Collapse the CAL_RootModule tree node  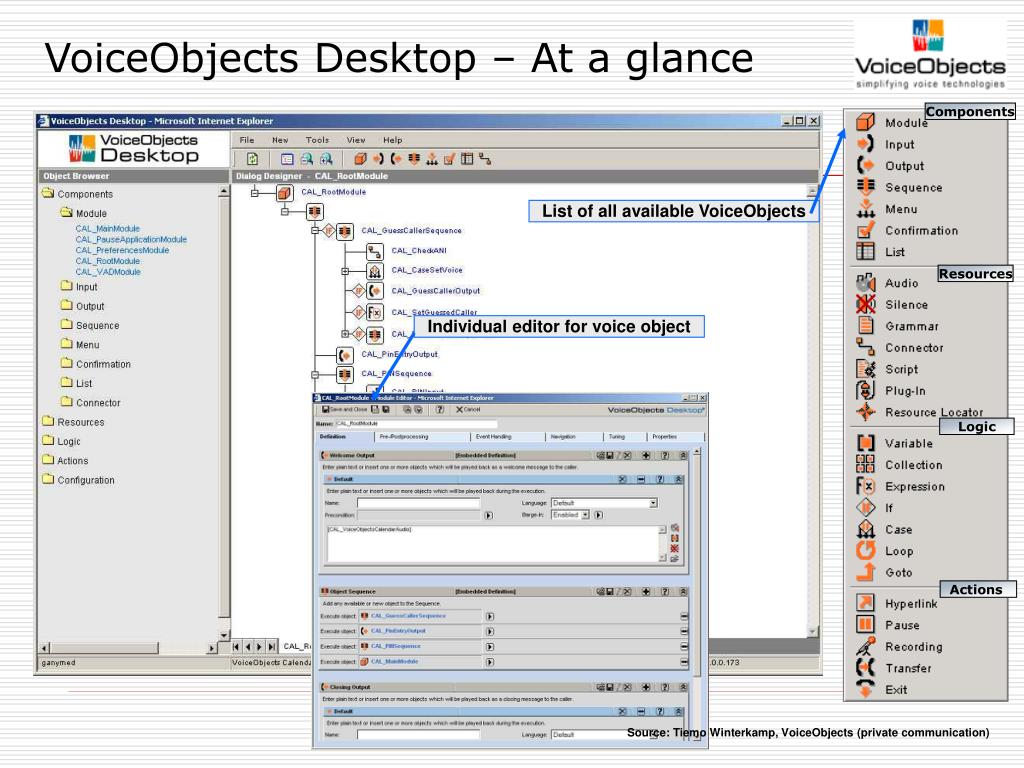pos(255,193)
